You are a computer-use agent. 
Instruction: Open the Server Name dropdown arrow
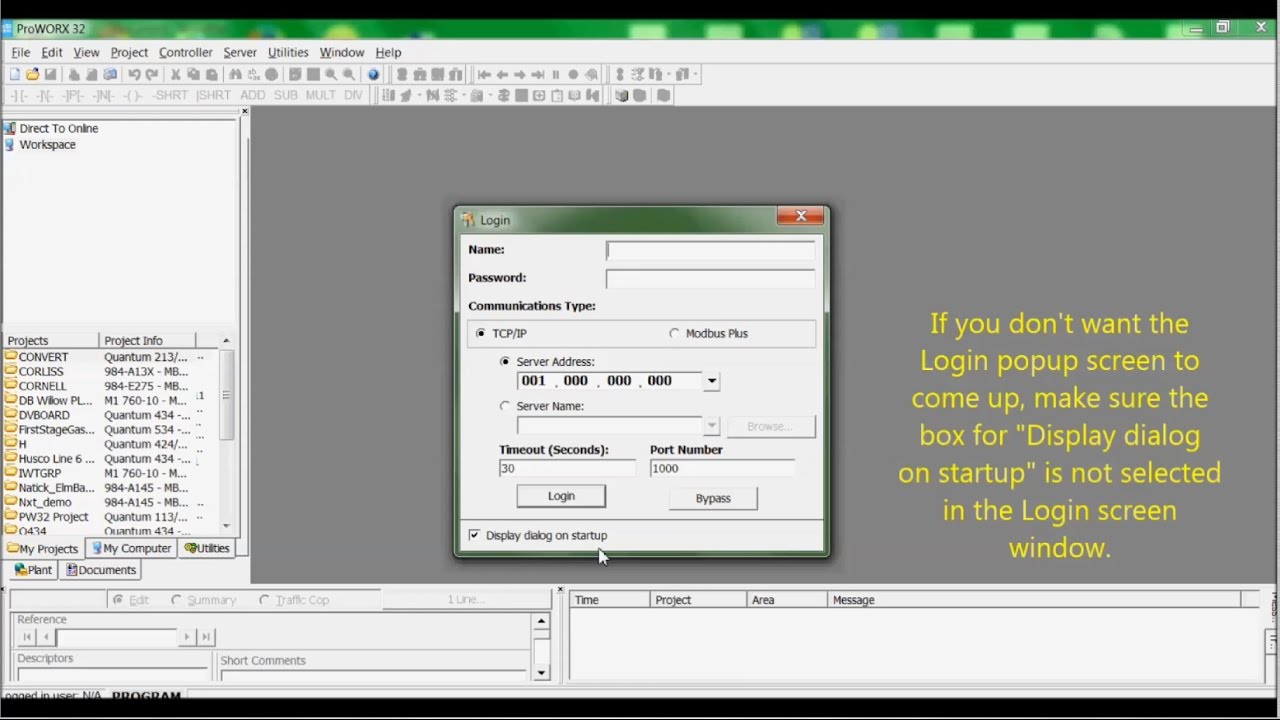pyautogui.click(x=711, y=426)
